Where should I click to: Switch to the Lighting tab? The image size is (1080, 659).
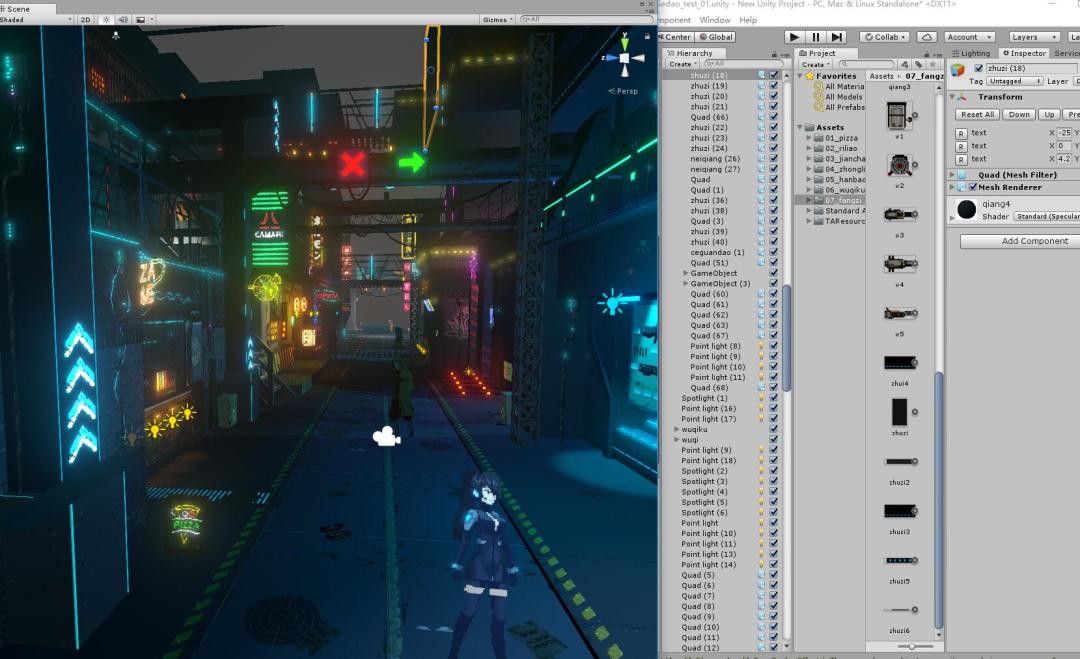point(972,53)
